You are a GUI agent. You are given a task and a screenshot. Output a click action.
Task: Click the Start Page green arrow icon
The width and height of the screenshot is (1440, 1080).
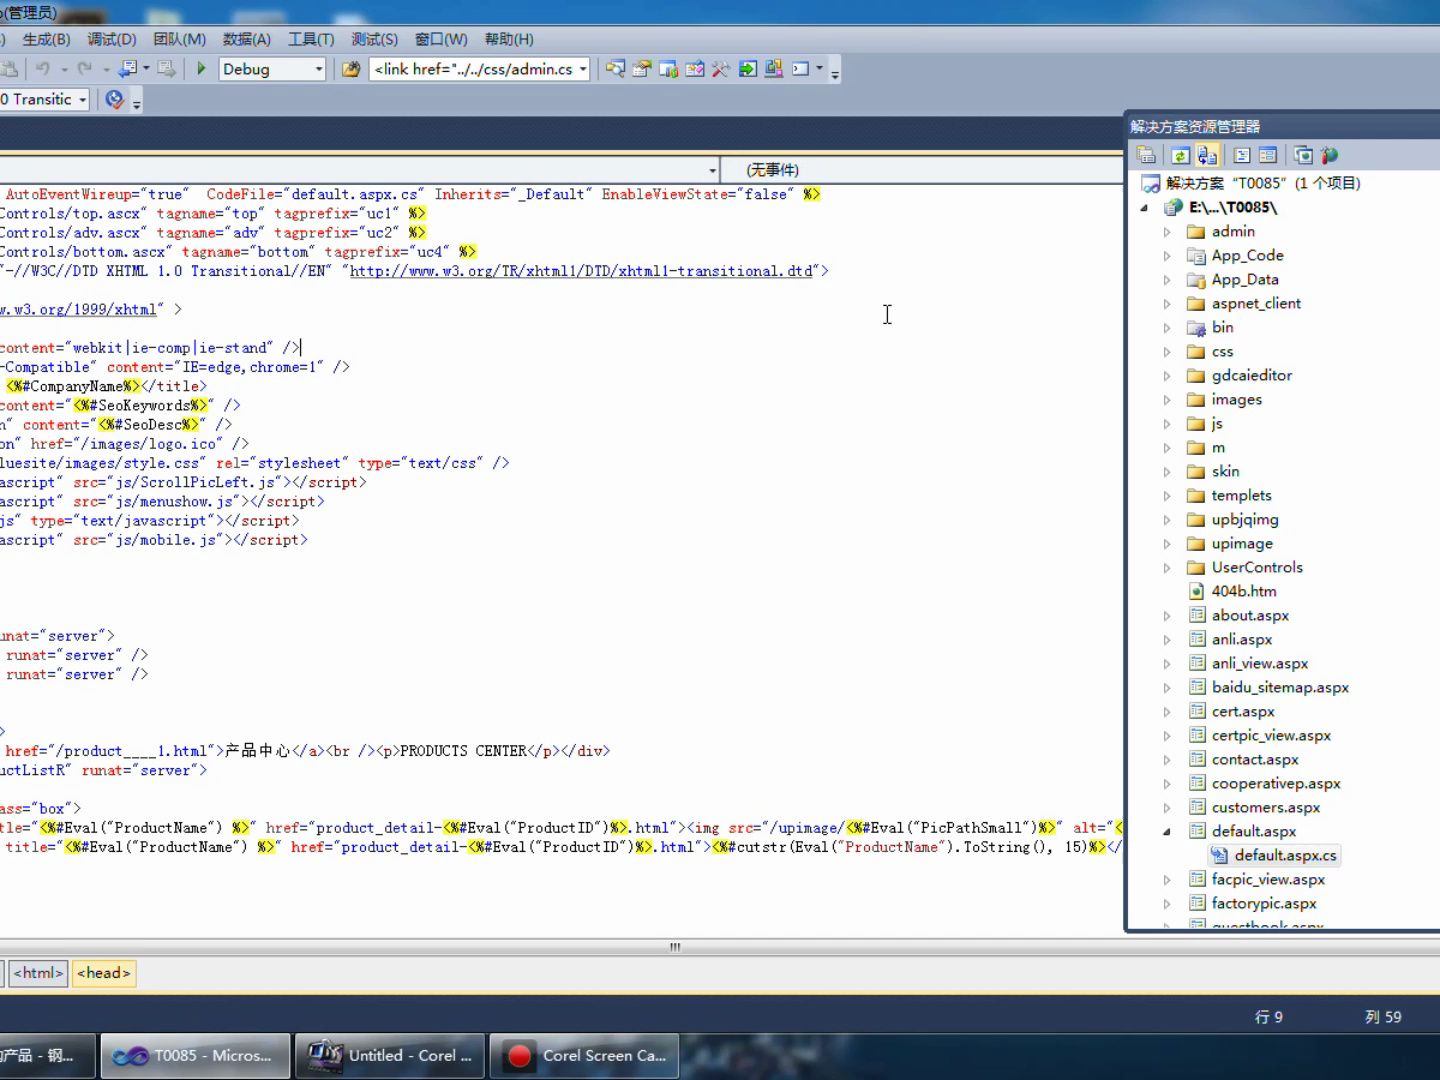tap(748, 69)
